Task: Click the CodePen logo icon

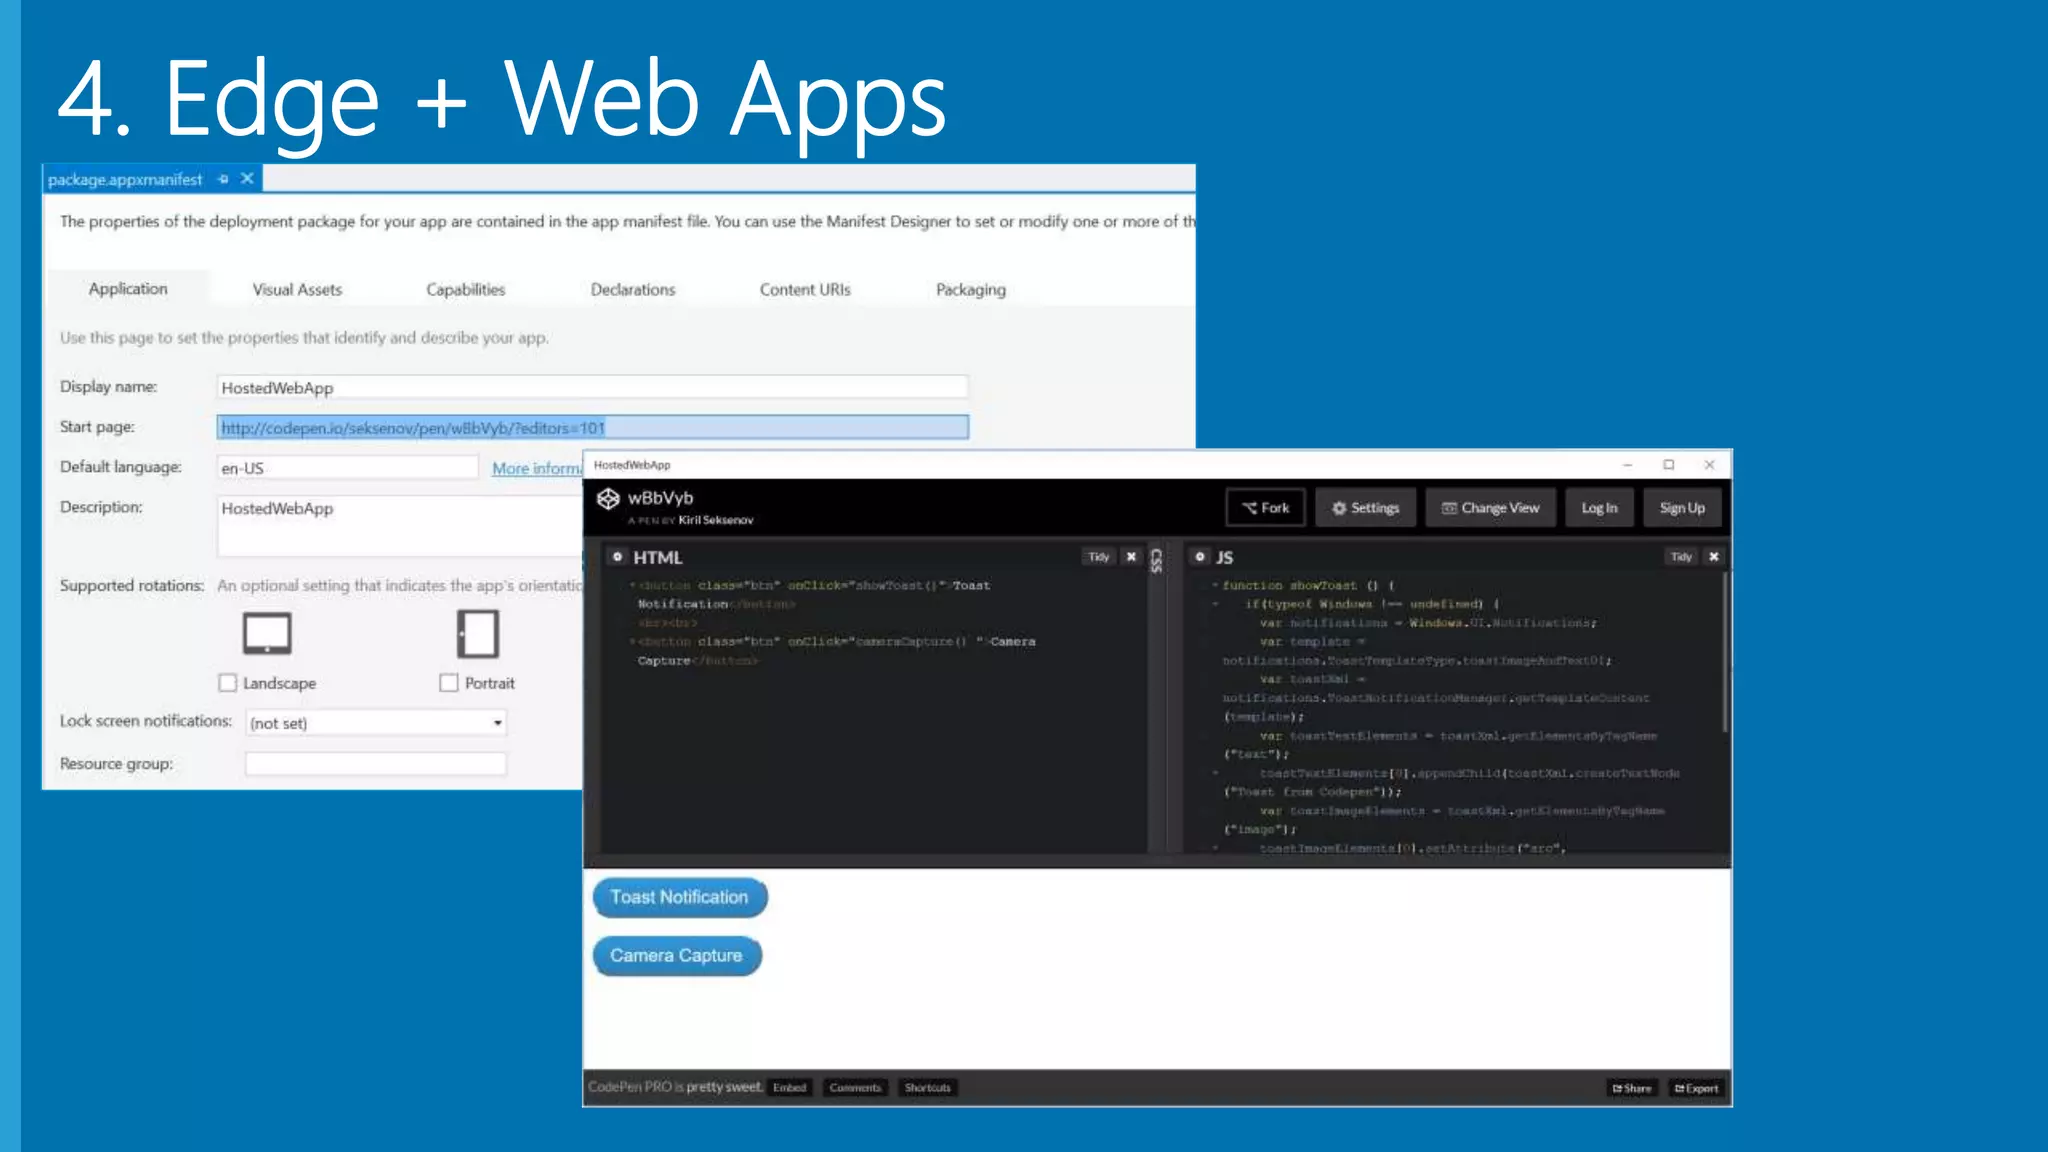Action: click(608, 499)
